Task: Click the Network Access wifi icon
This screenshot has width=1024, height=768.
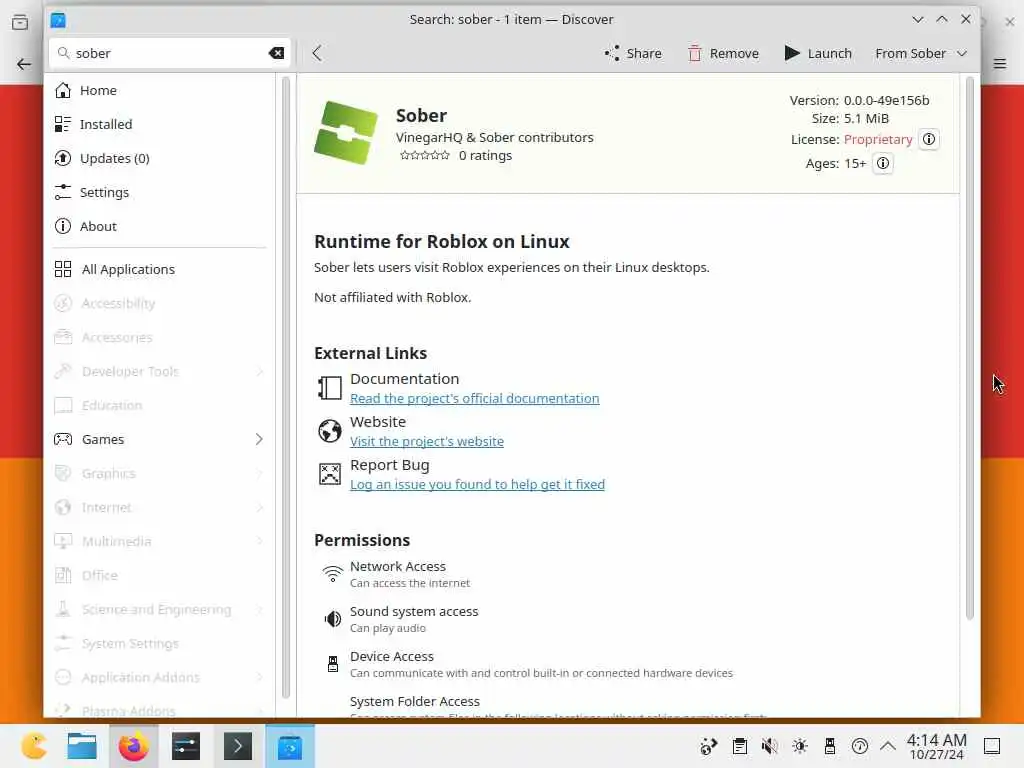Action: point(332,574)
